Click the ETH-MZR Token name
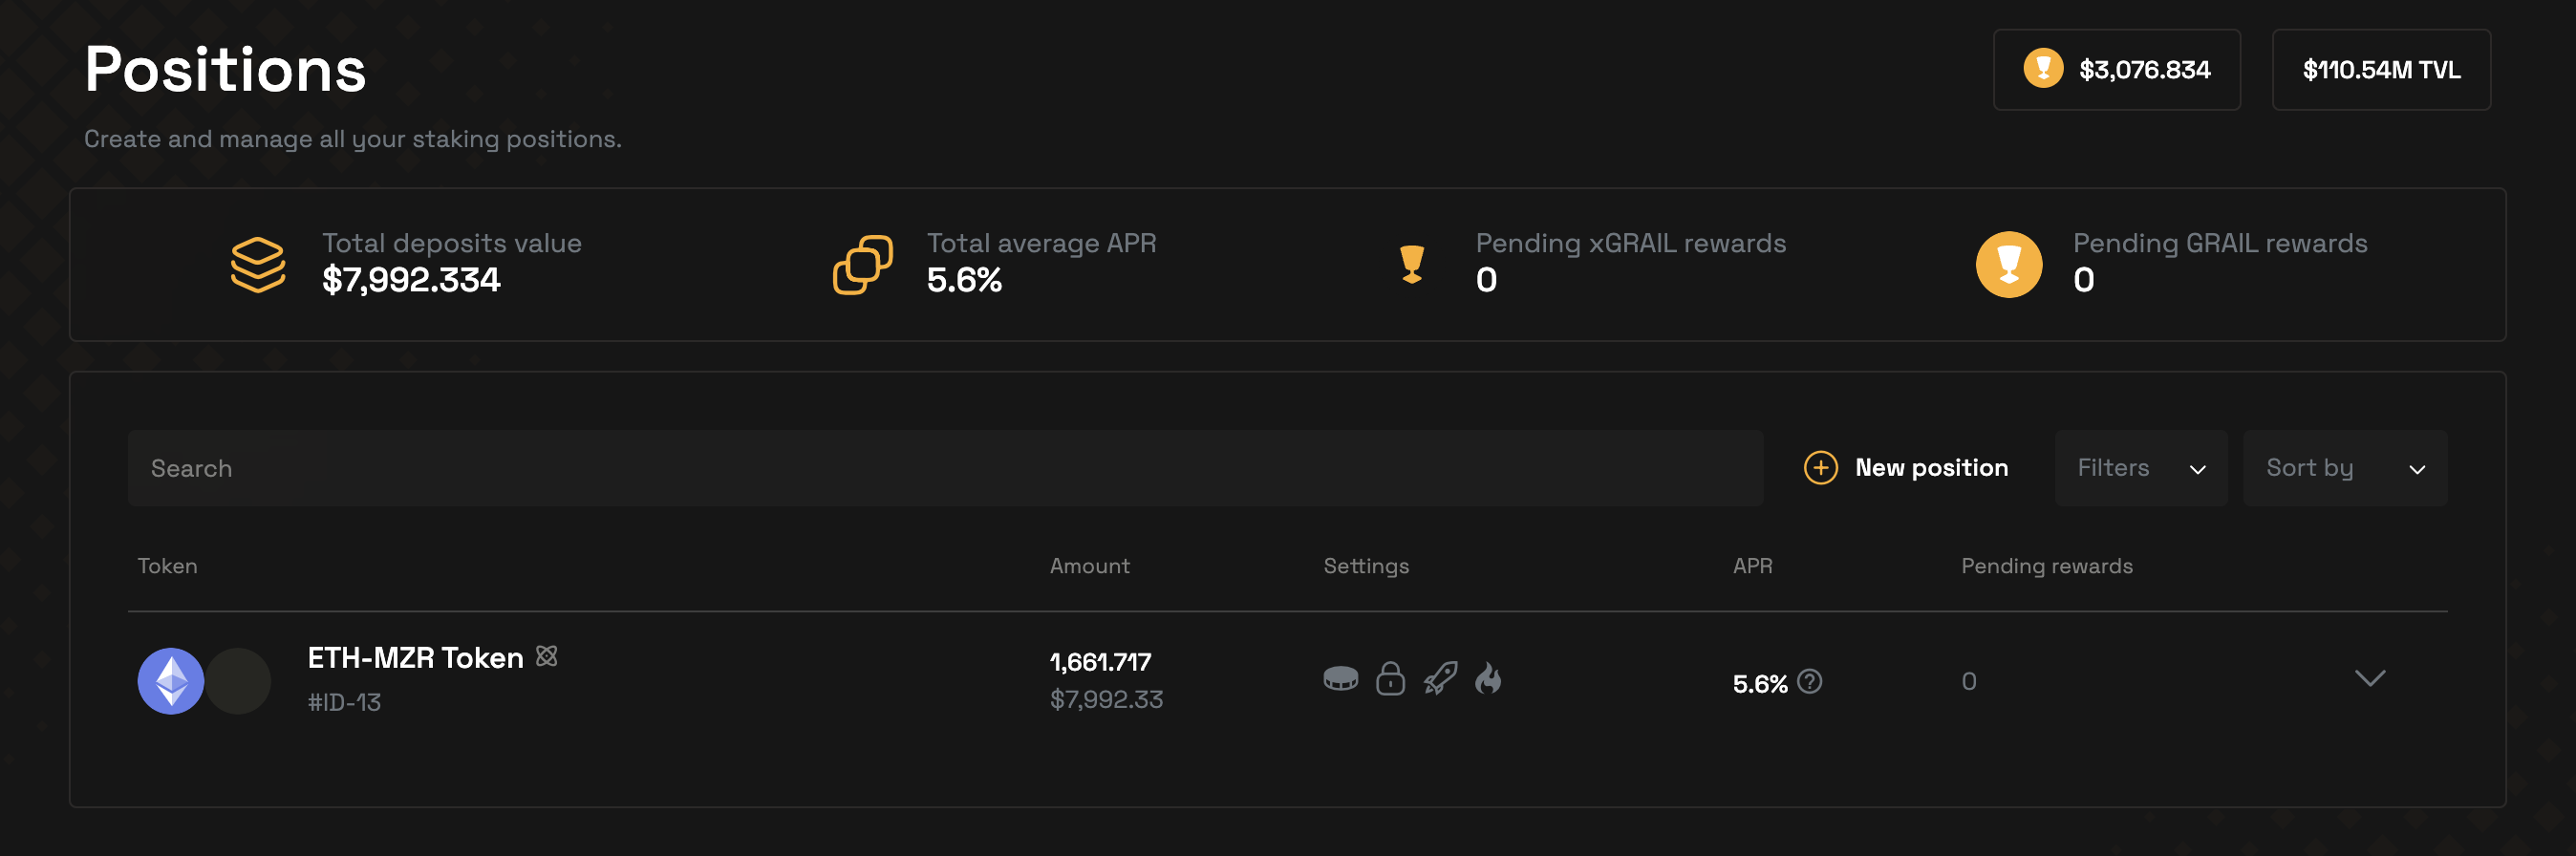Screen dimensions: 2576x856 [x=415, y=658]
